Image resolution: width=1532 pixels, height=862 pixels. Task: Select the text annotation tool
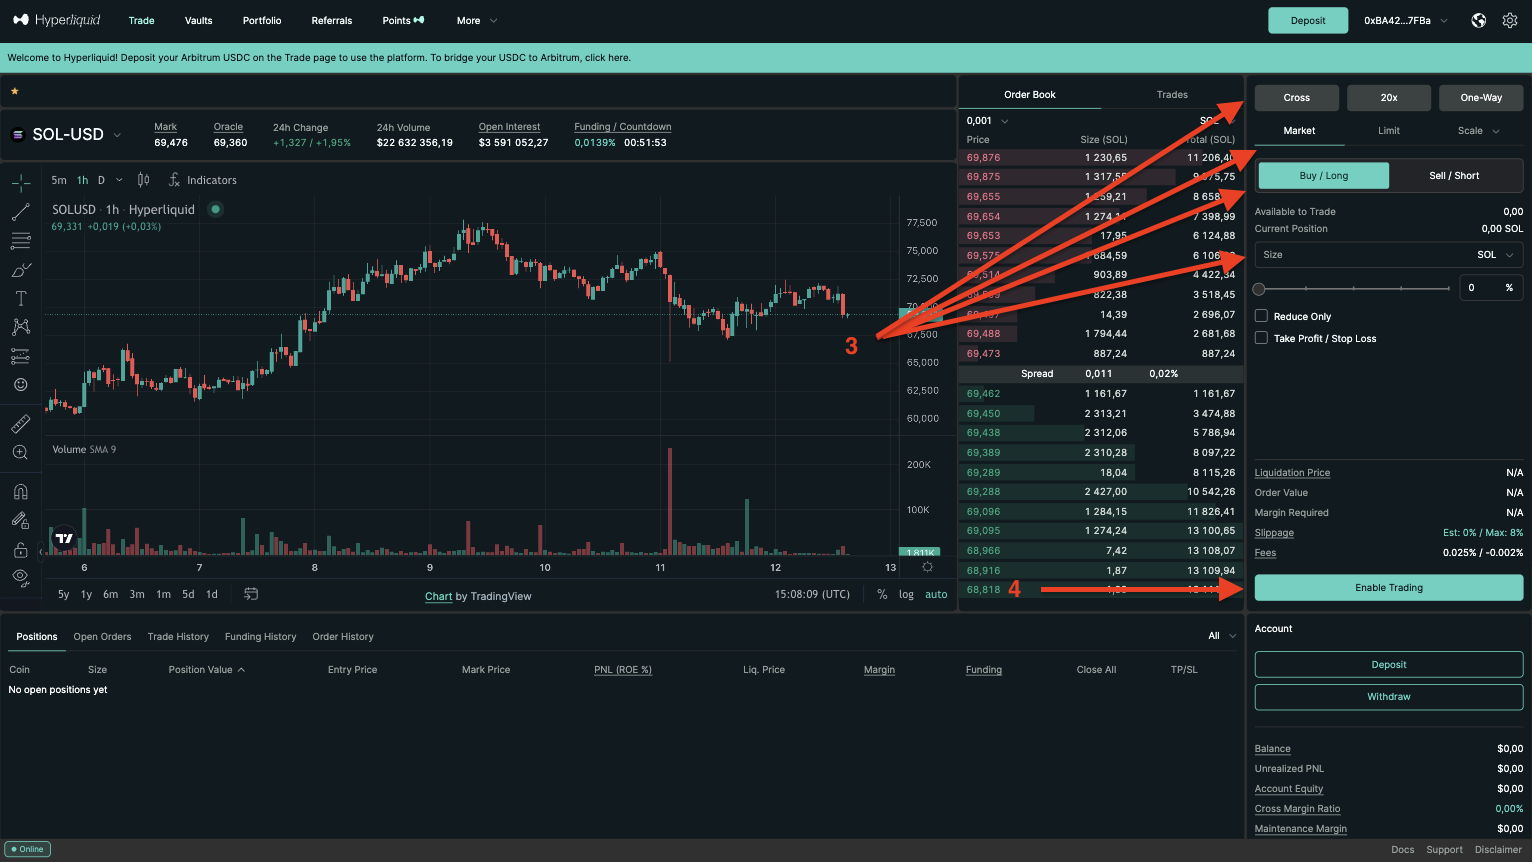tap(20, 297)
